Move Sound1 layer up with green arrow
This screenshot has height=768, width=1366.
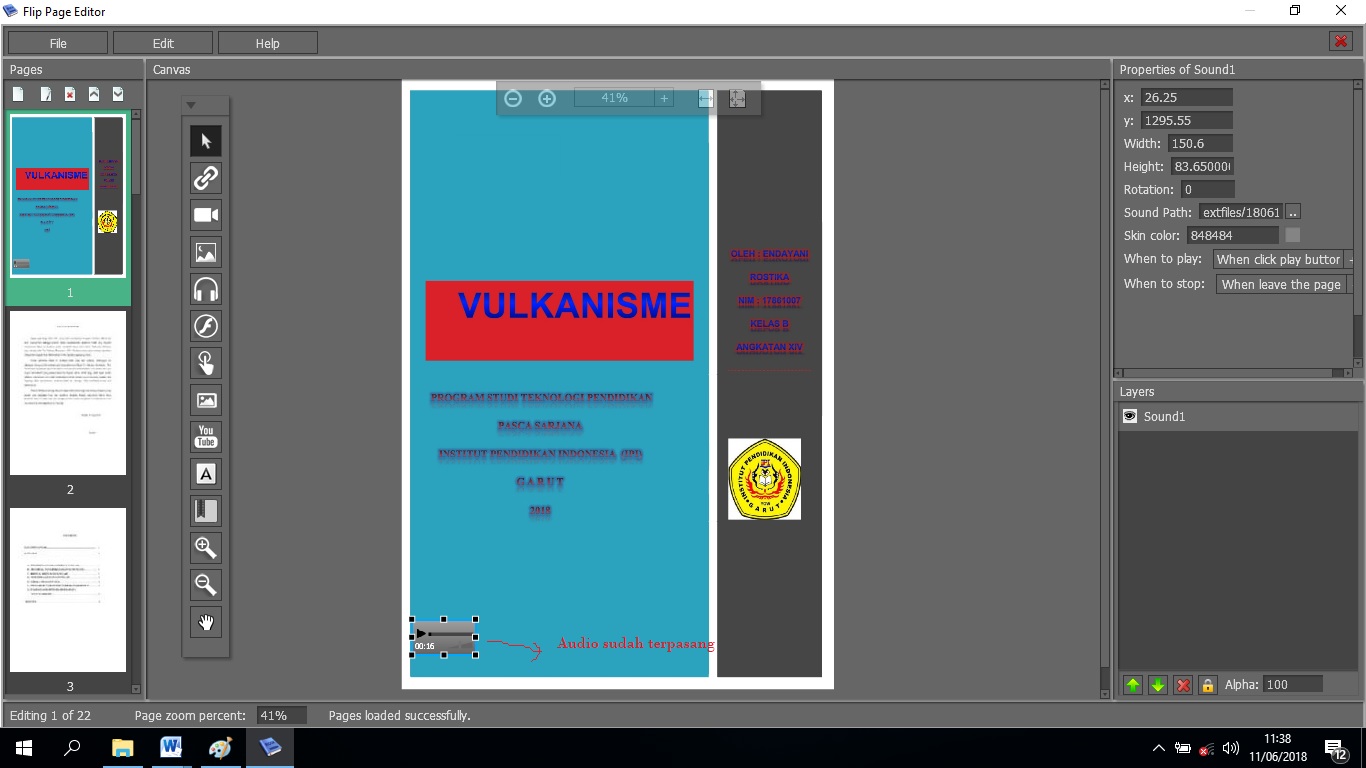[x=1133, y=685]
